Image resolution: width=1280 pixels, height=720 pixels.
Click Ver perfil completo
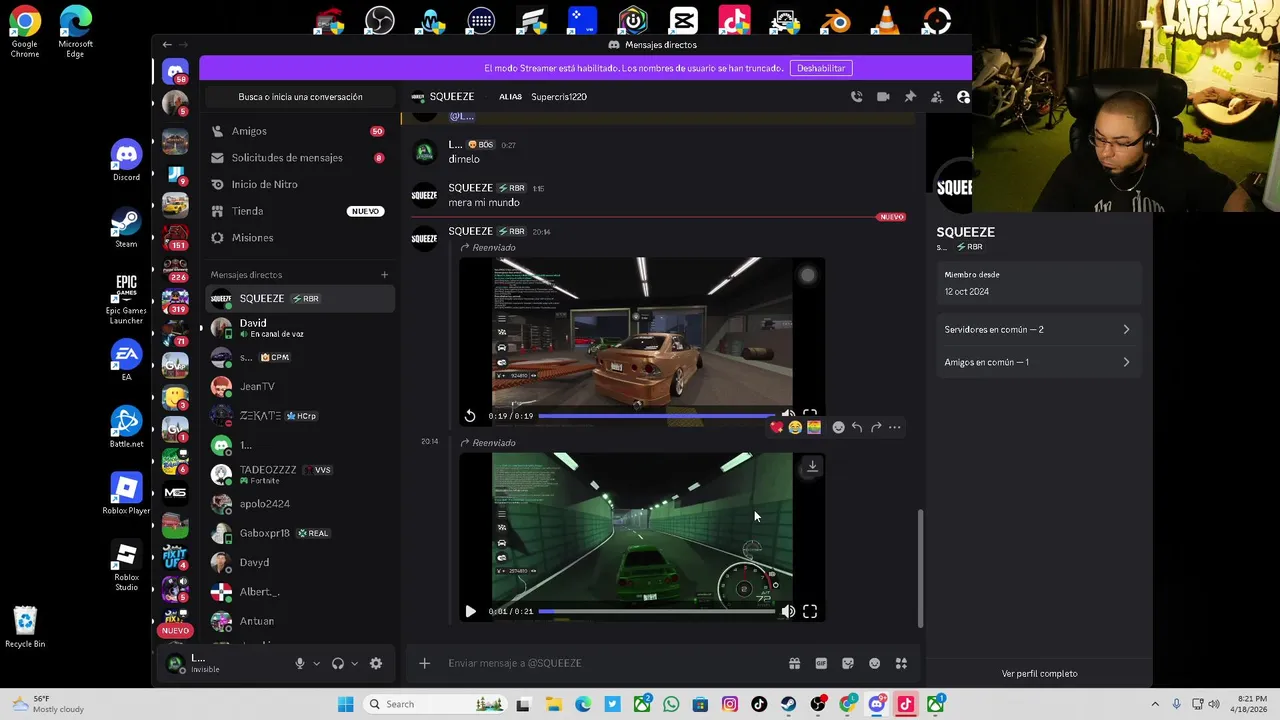tap(1039, 674)
